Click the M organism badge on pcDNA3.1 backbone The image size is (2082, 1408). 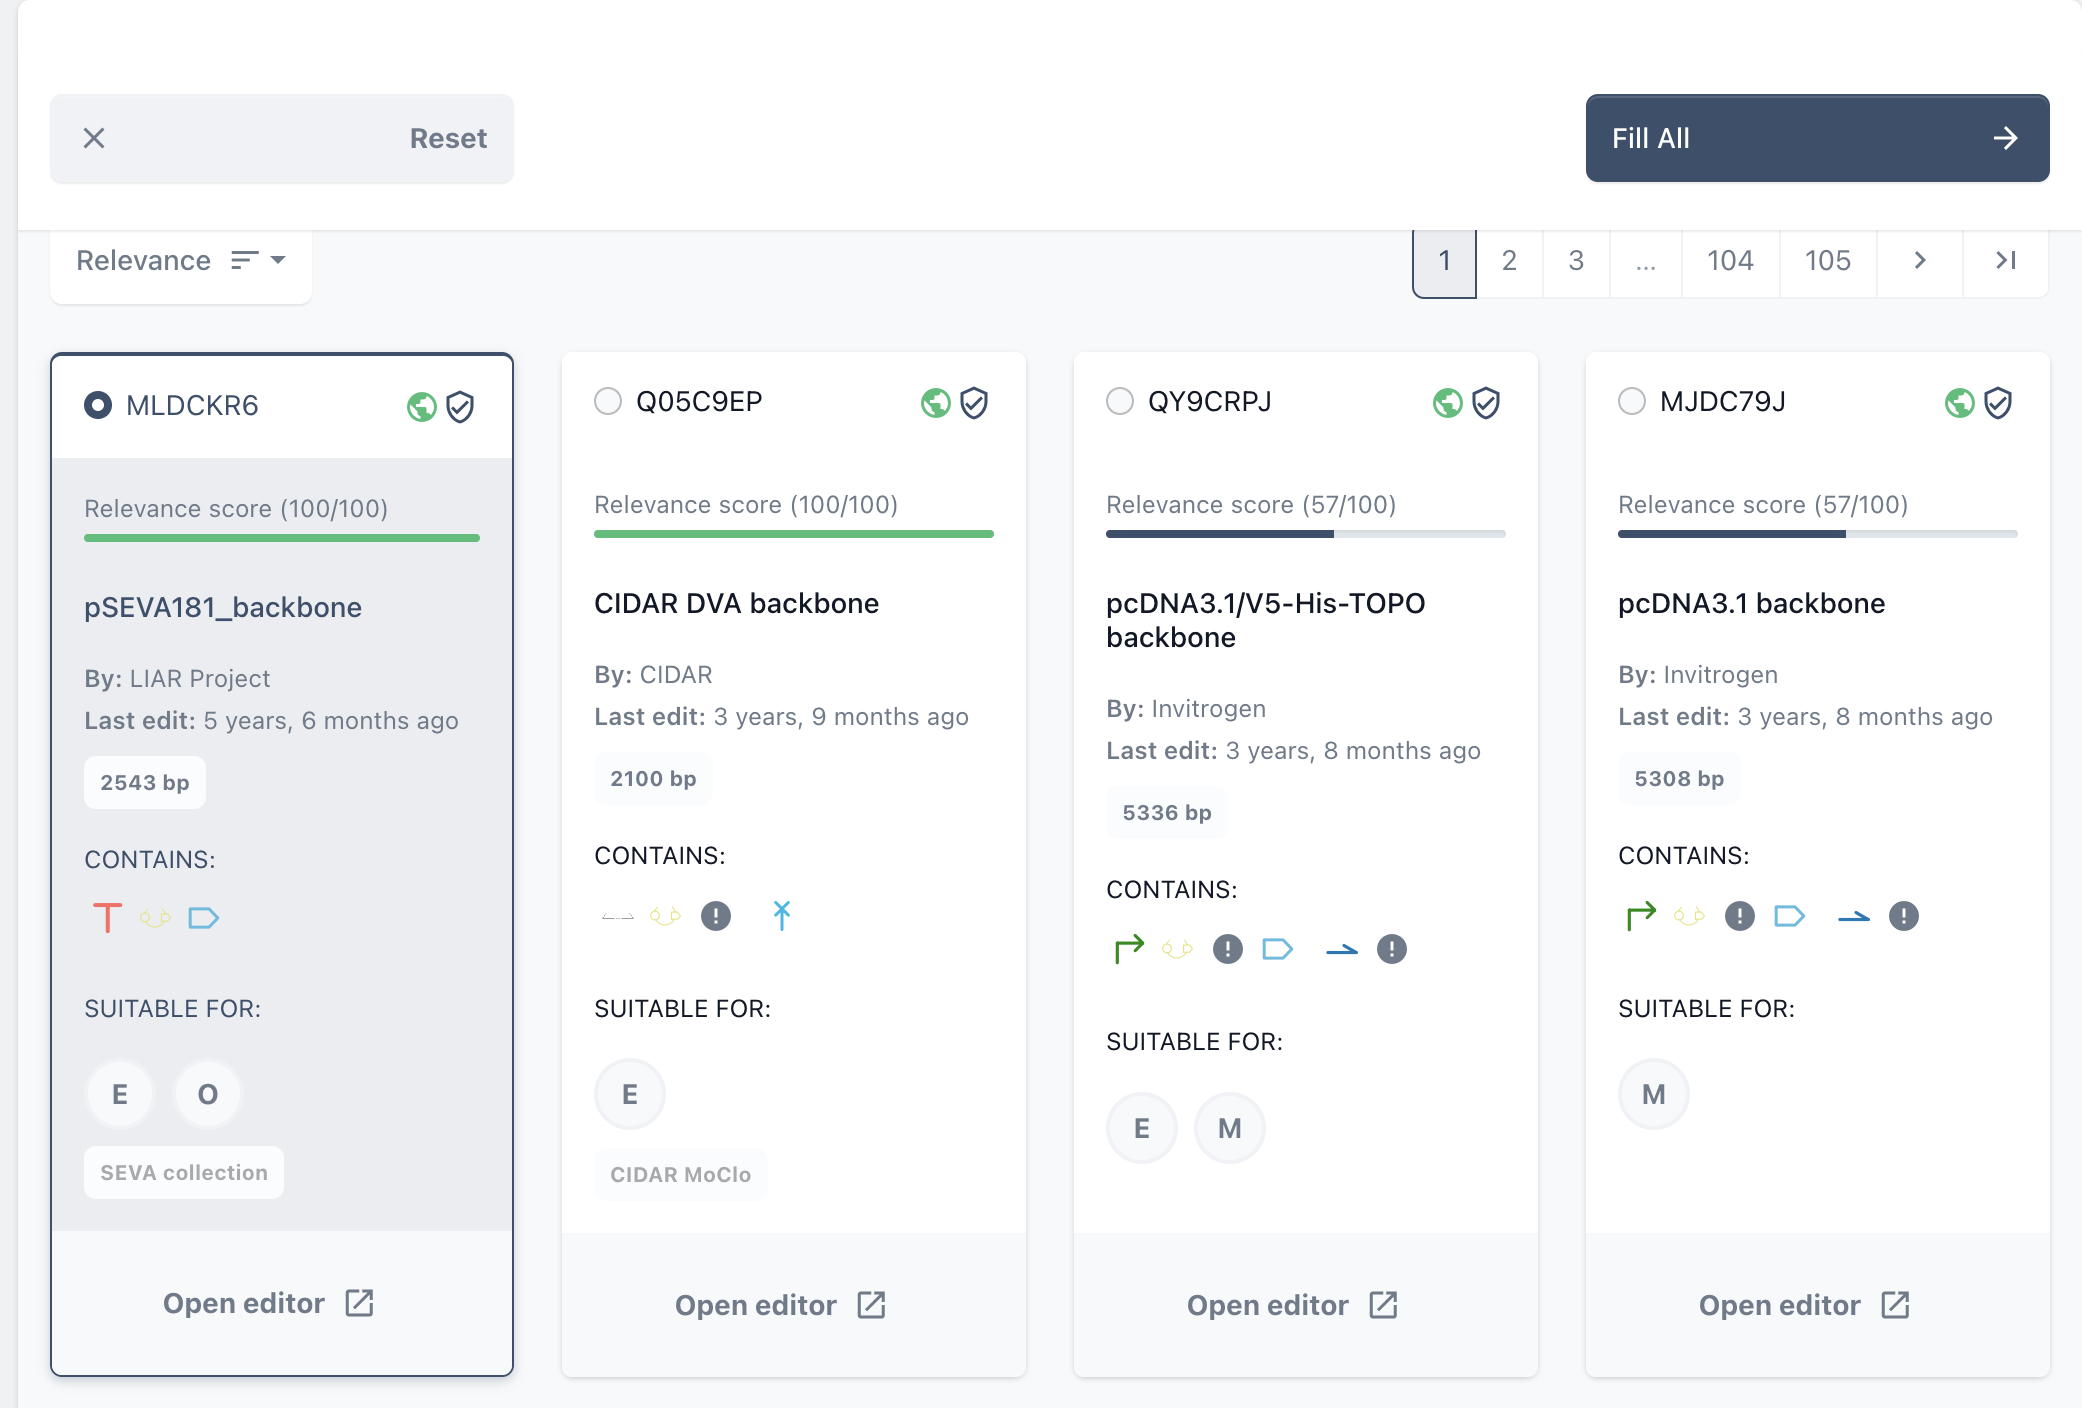tap(1654, 1094)
